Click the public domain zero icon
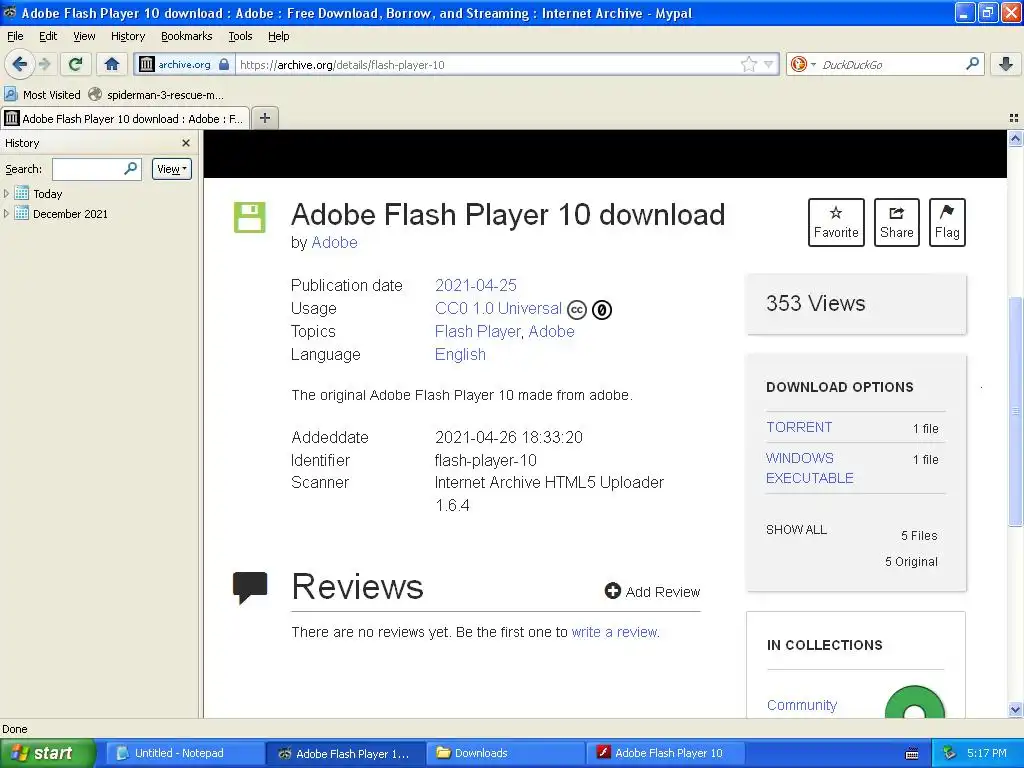Screen dimensions: 1024x768 [x=601, y=310]
